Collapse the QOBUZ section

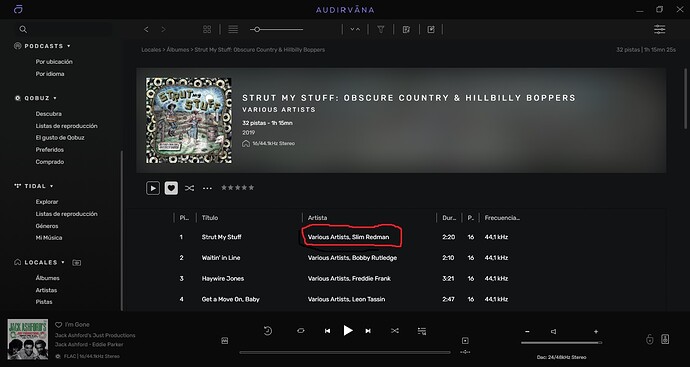coord(55,98)
